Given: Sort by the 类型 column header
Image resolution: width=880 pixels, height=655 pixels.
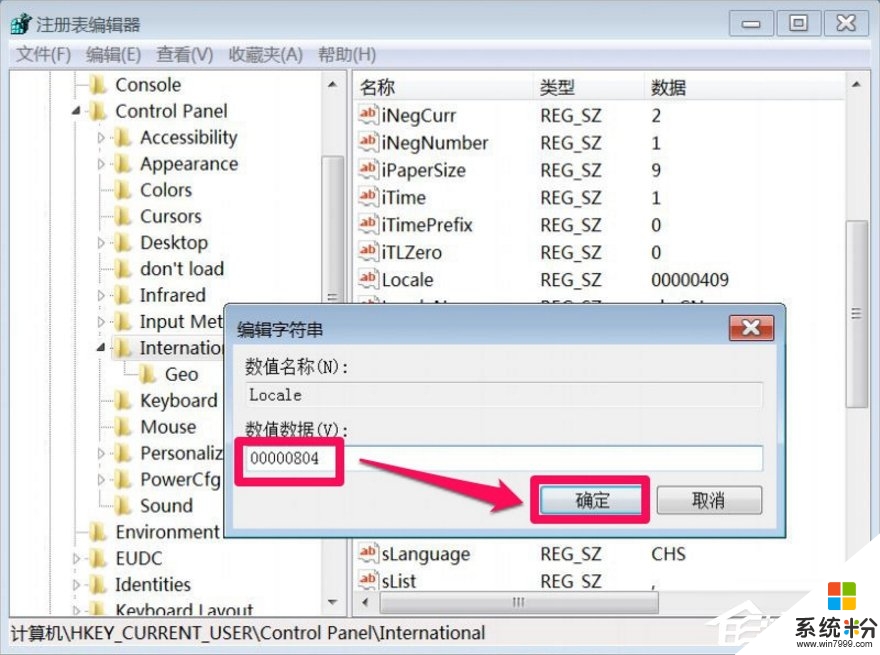Looking at the screenshot, I should tap(589, 88).
